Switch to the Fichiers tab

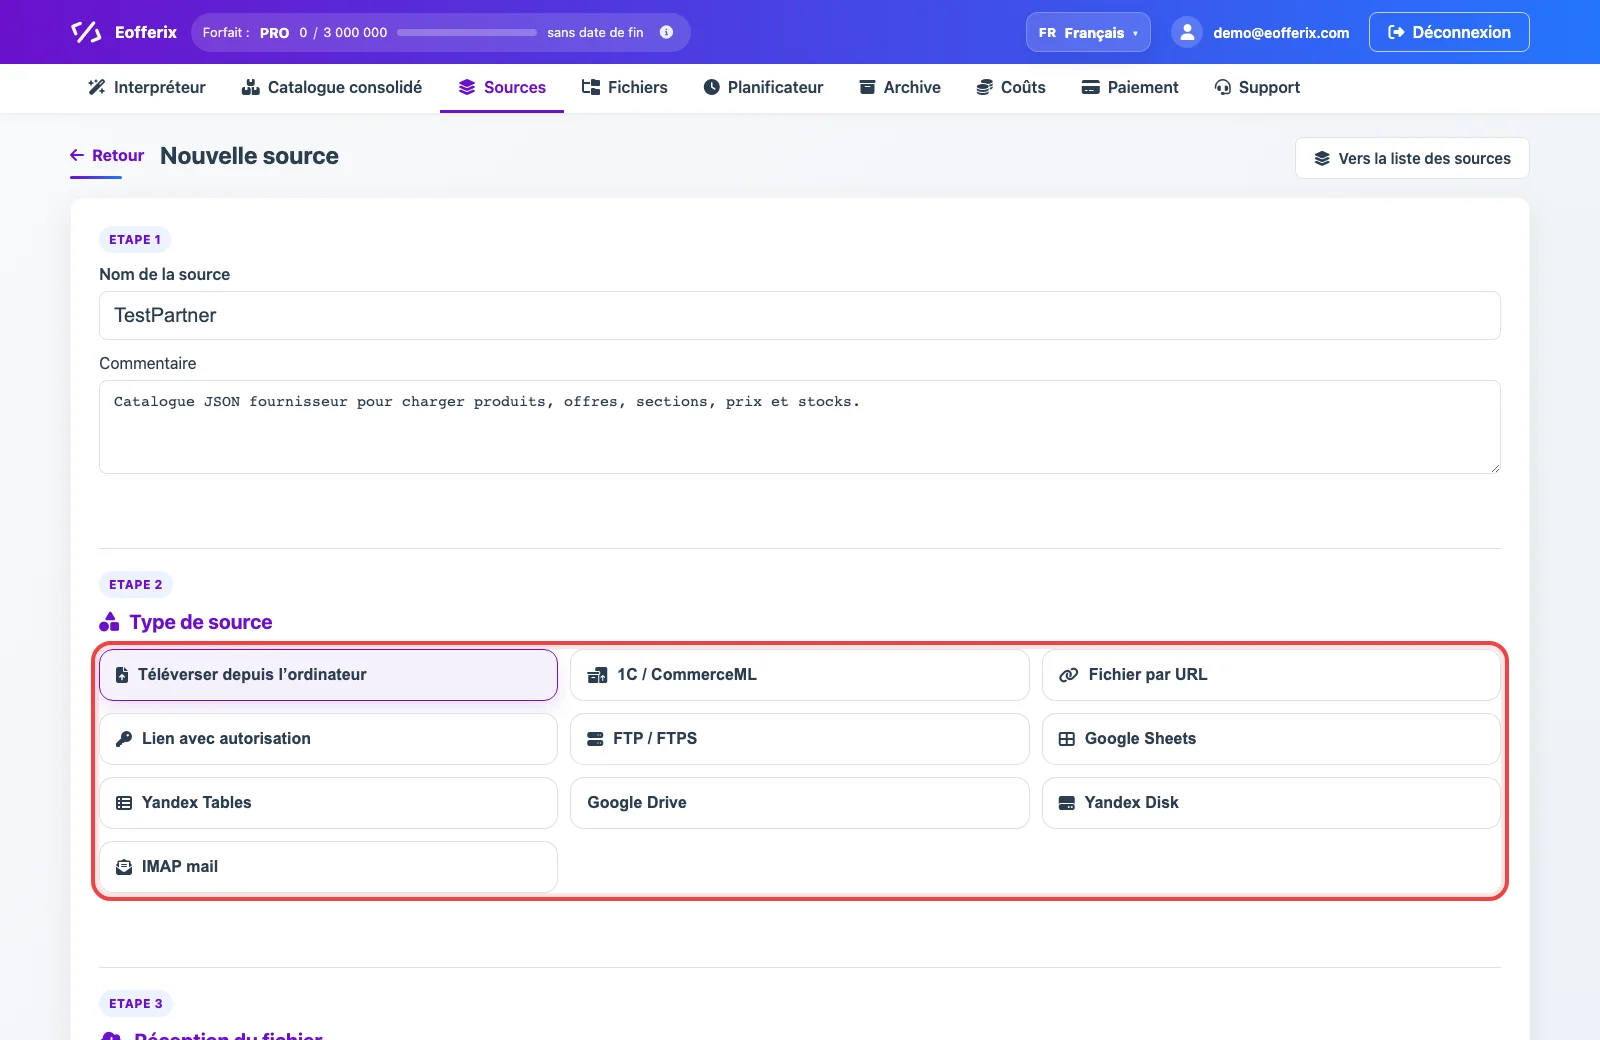tap(625, 87)
